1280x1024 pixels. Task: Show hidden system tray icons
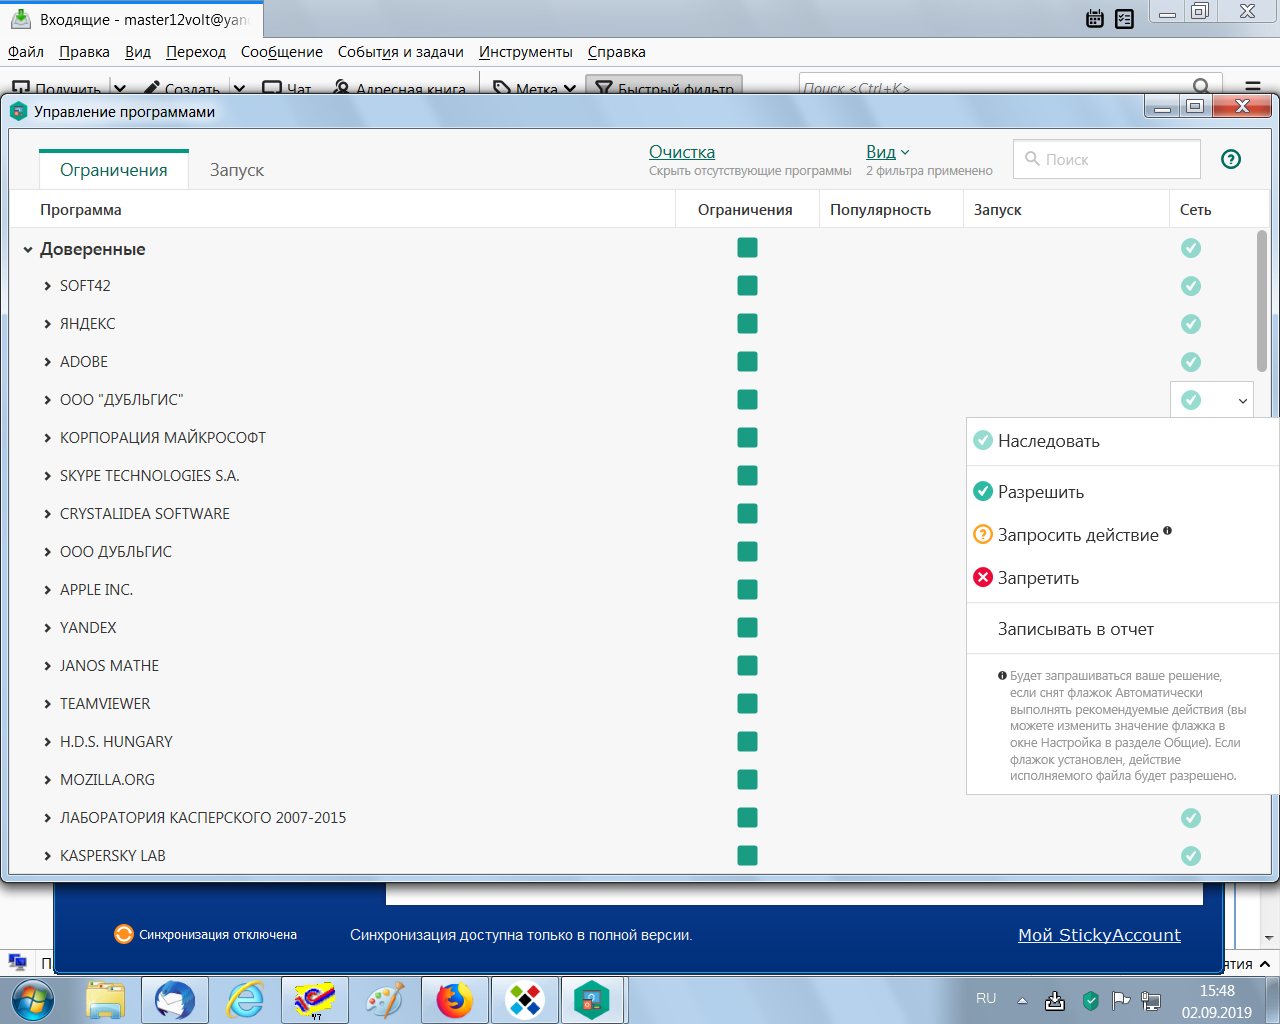point(1022,1000)
